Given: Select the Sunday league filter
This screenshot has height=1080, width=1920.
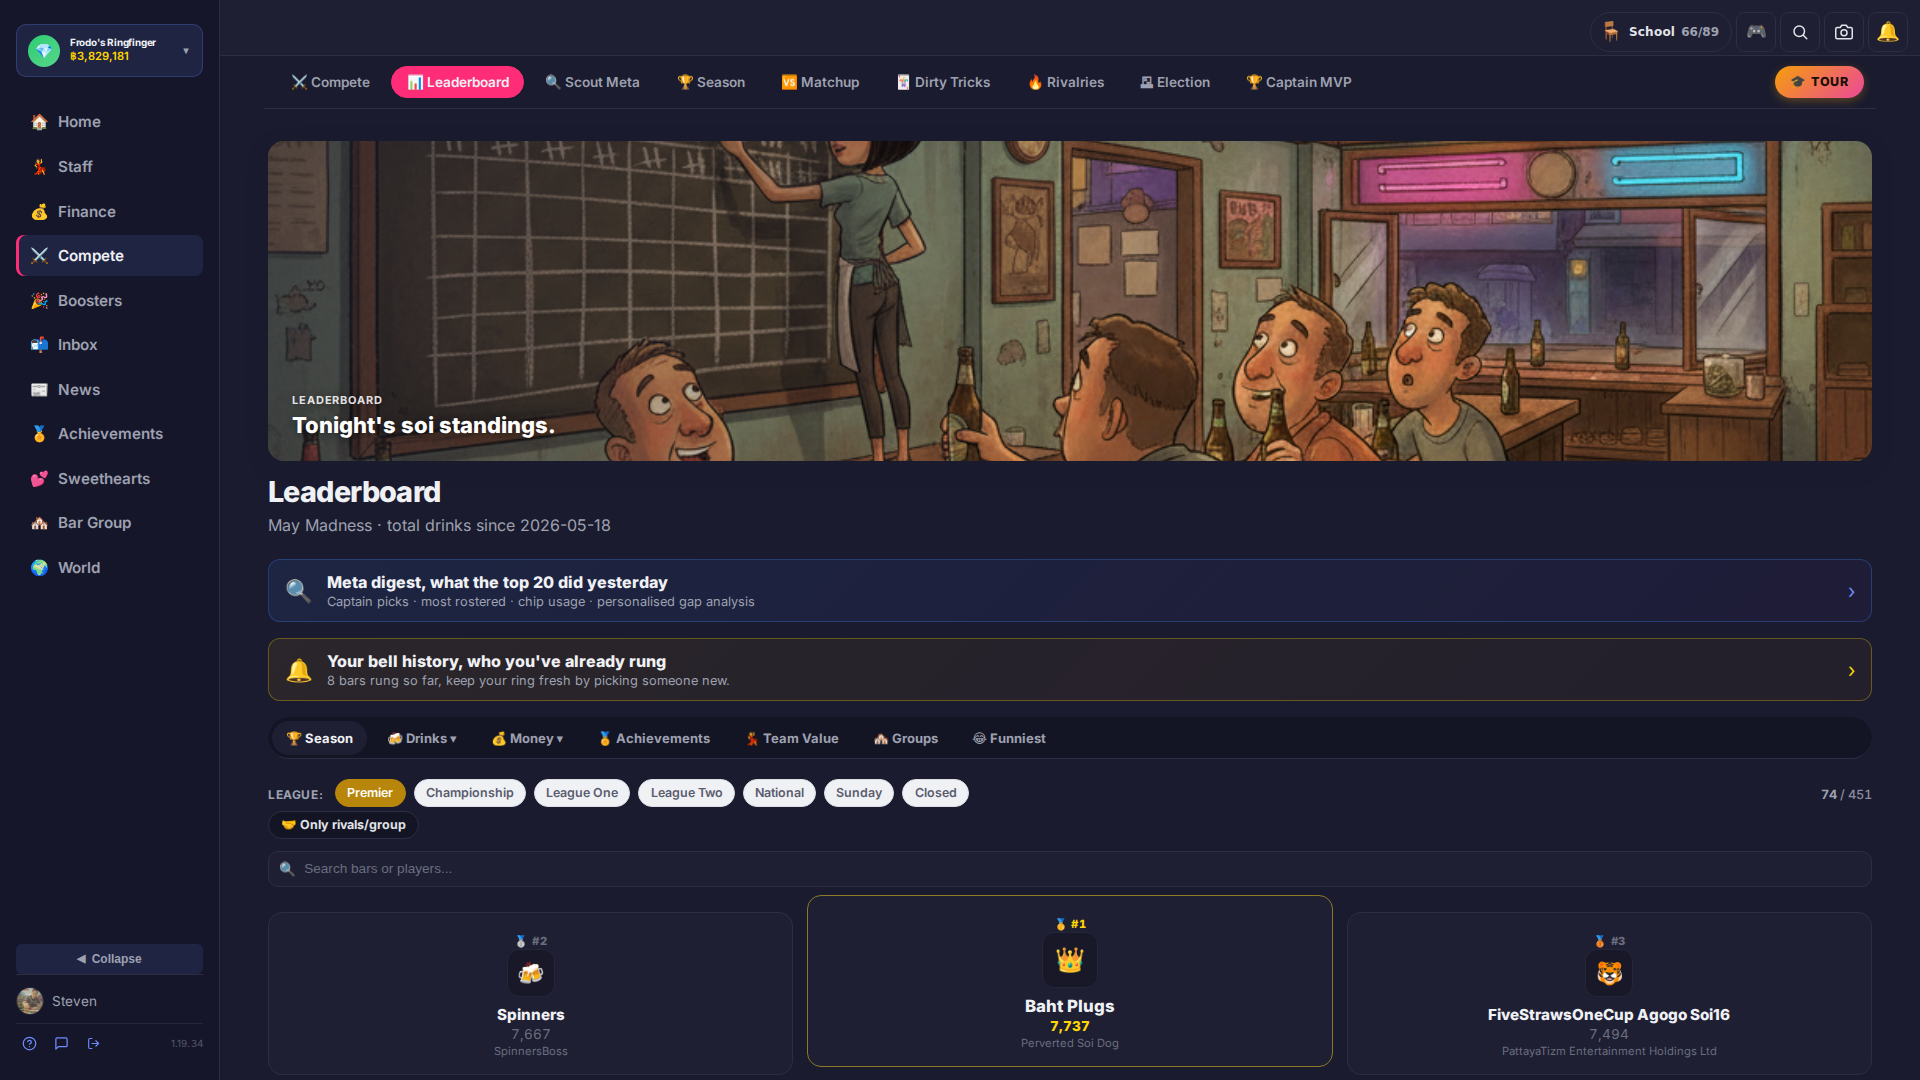Looking at the screenshot, I should (x=859, y=793).
